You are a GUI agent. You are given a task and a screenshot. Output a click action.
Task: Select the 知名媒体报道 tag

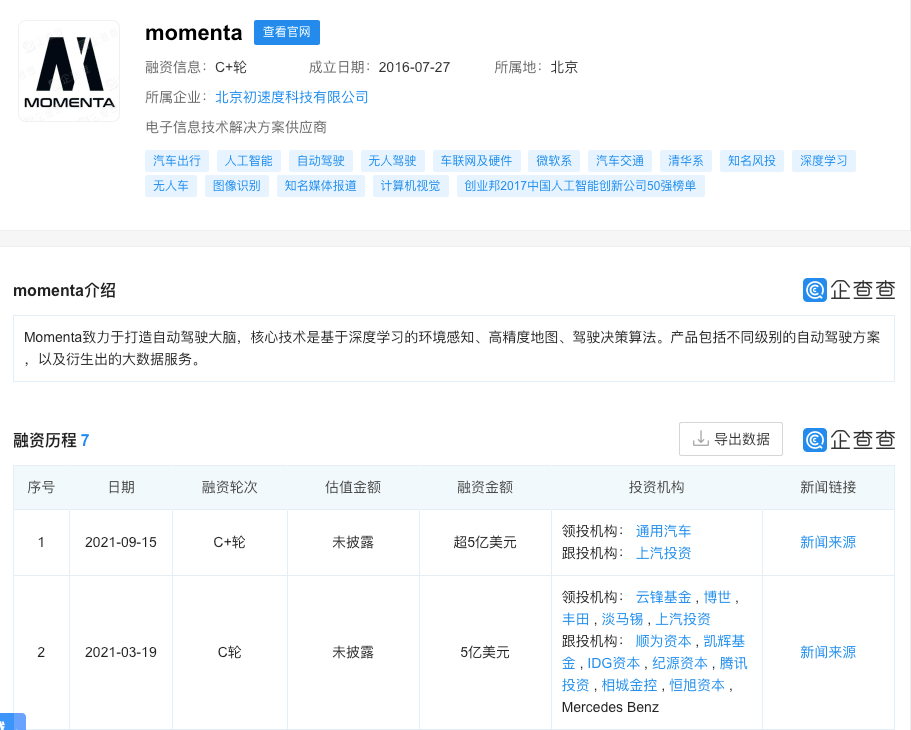321,186
